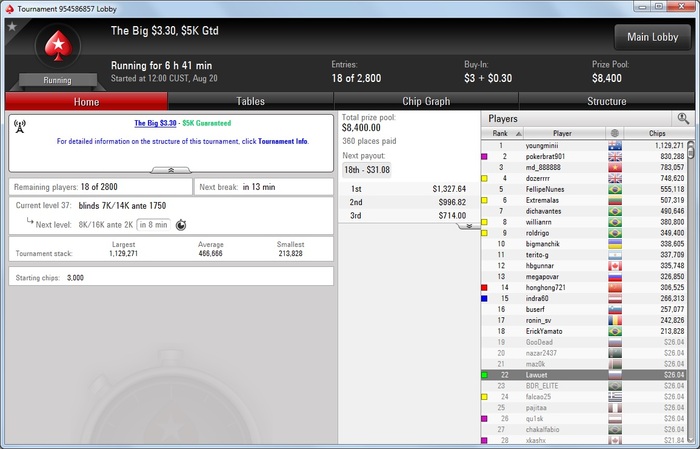This screenshot has width=700, height=449.
Task: Click the 'in 8 min' level timer
Action: click(153, 224)
